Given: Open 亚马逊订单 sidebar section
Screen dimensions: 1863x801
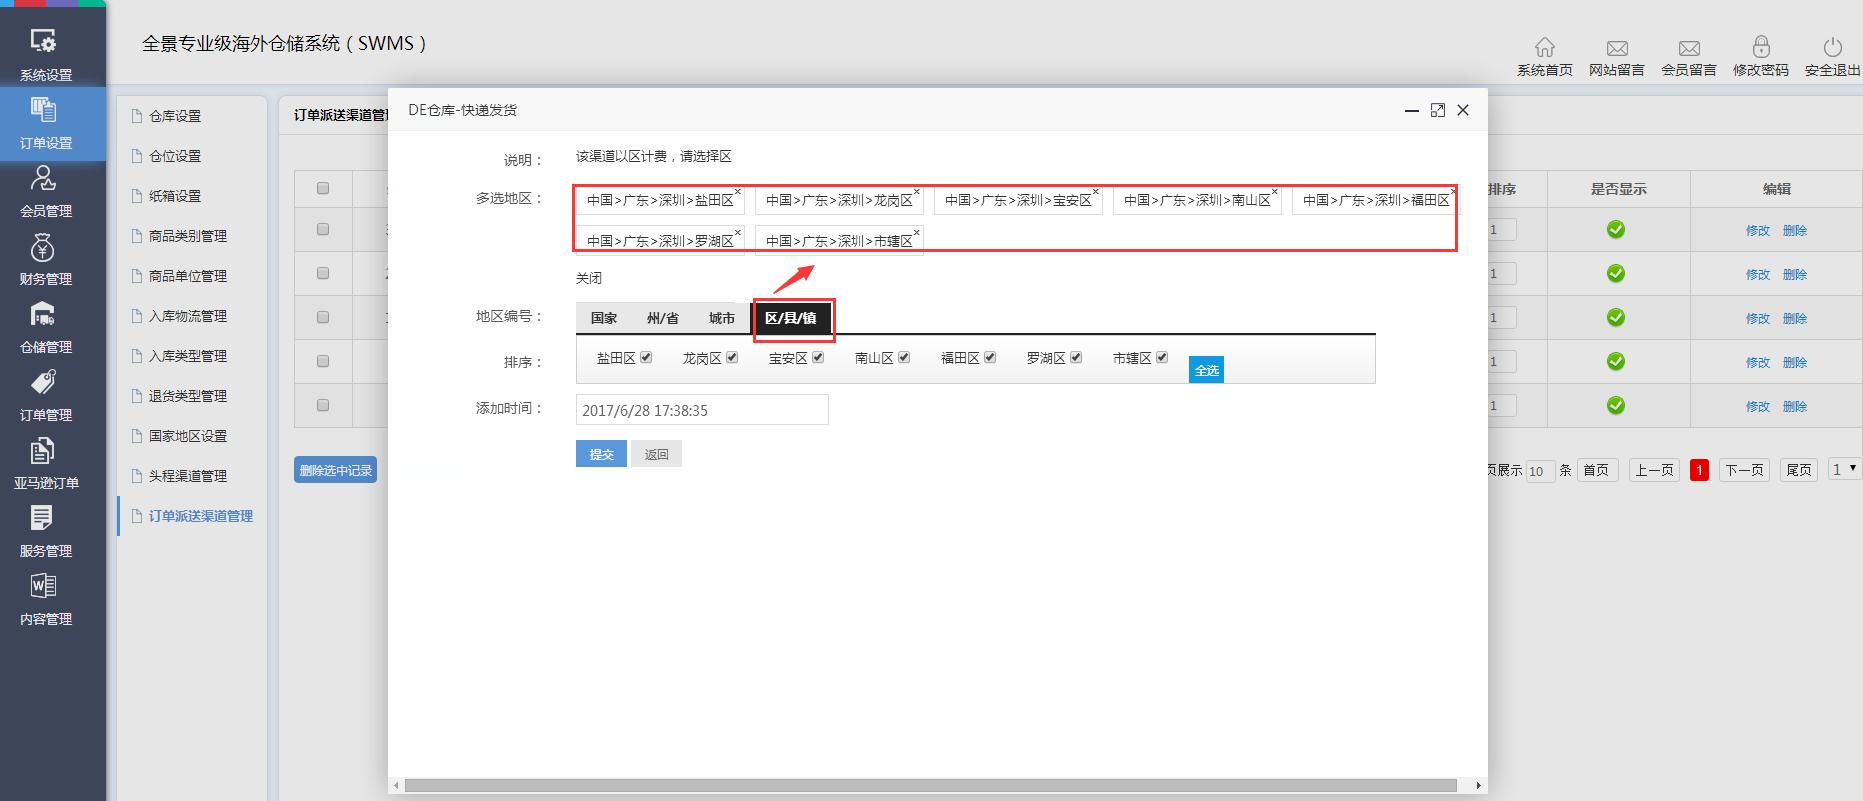Looking at the screenshot, I should (x=46, y=463).
